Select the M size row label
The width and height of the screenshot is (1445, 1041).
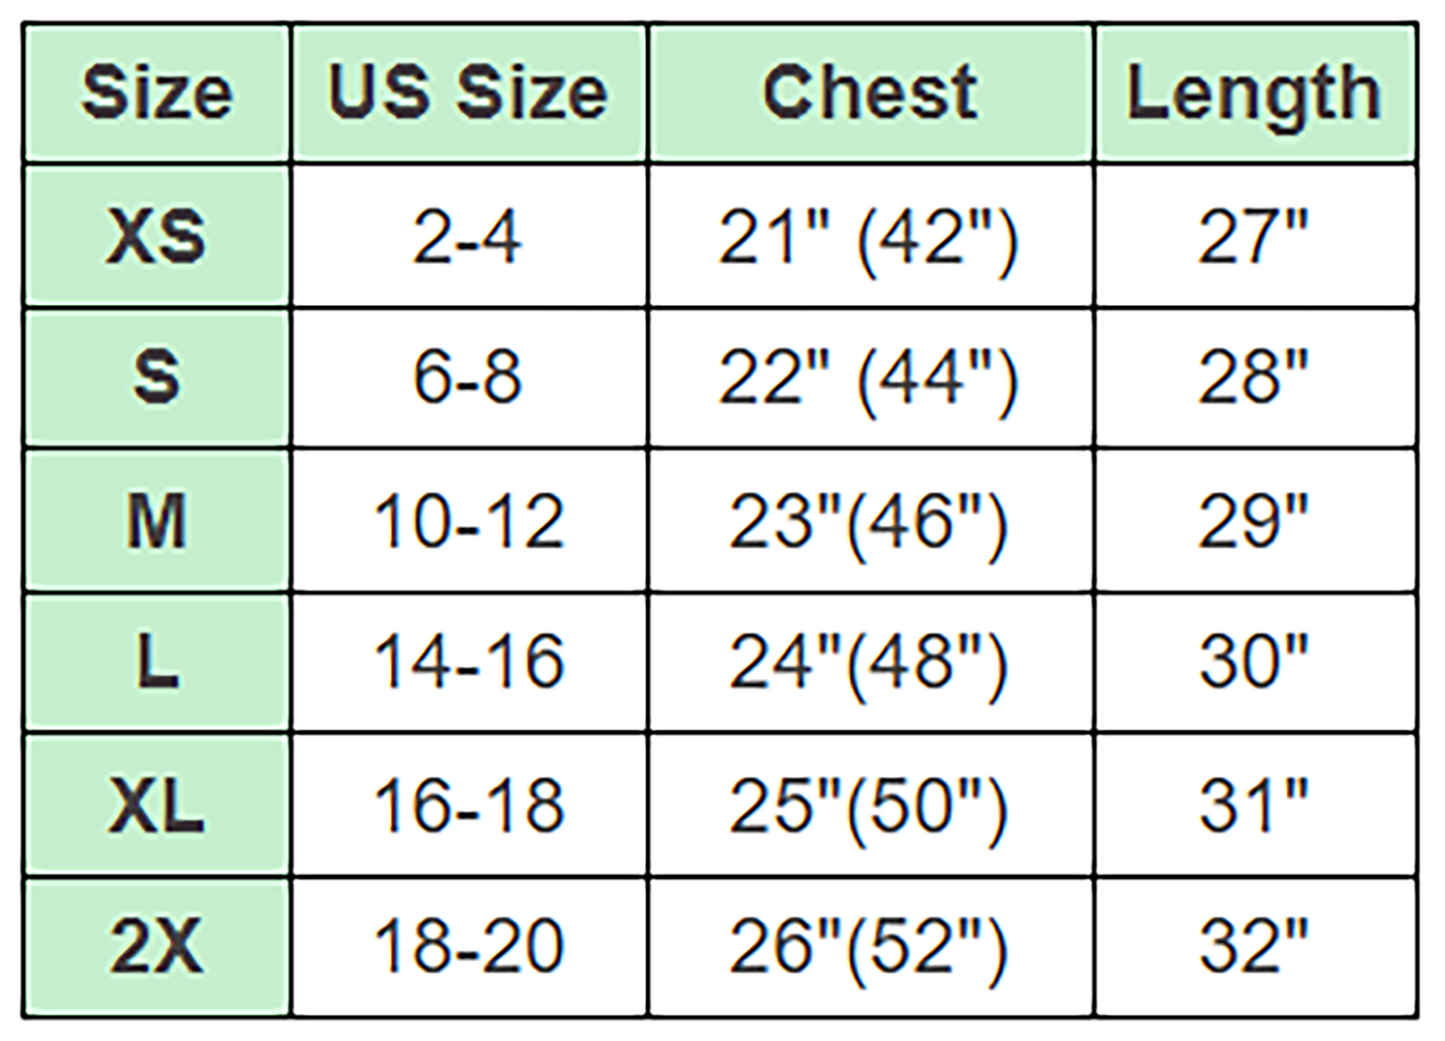(x=157, y=521)
